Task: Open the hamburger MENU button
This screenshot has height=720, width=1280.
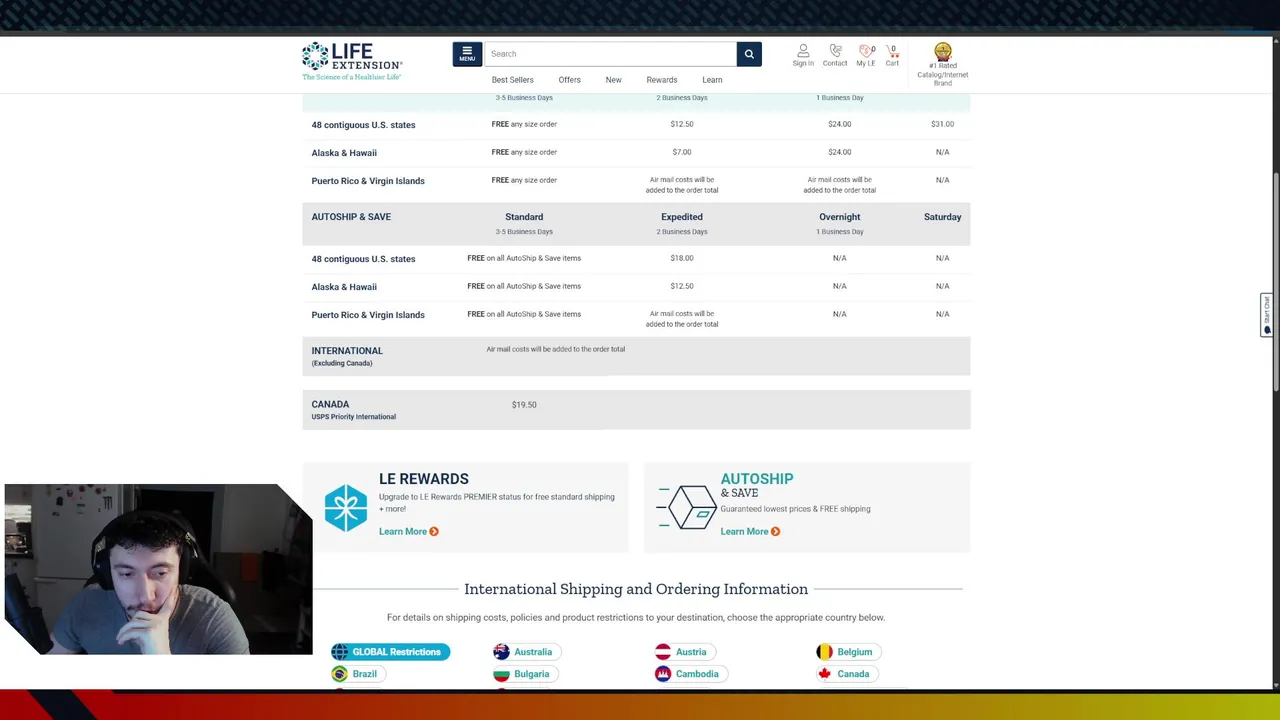Action: click(467, 54)
